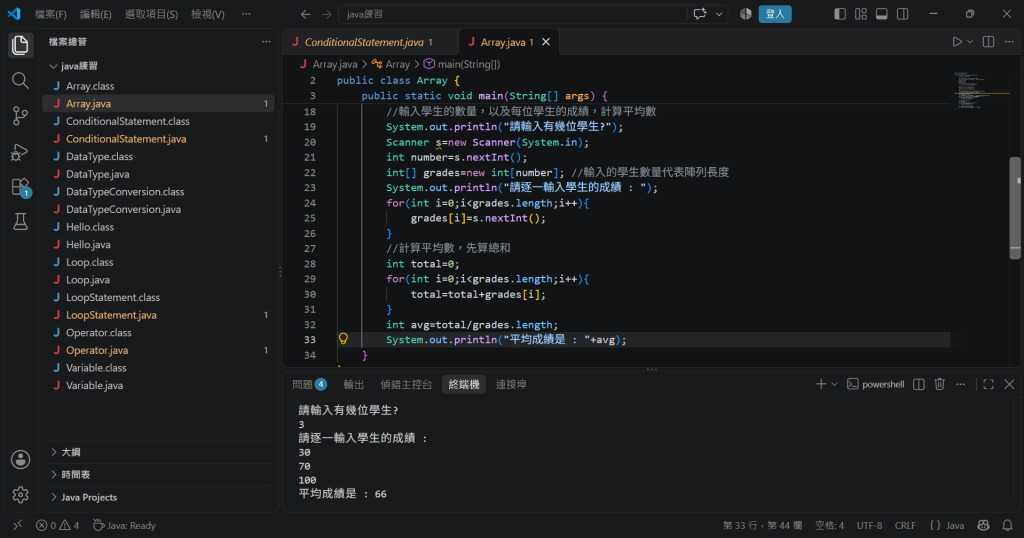Switch to the 問題 Problems tab

pos(309,385)
